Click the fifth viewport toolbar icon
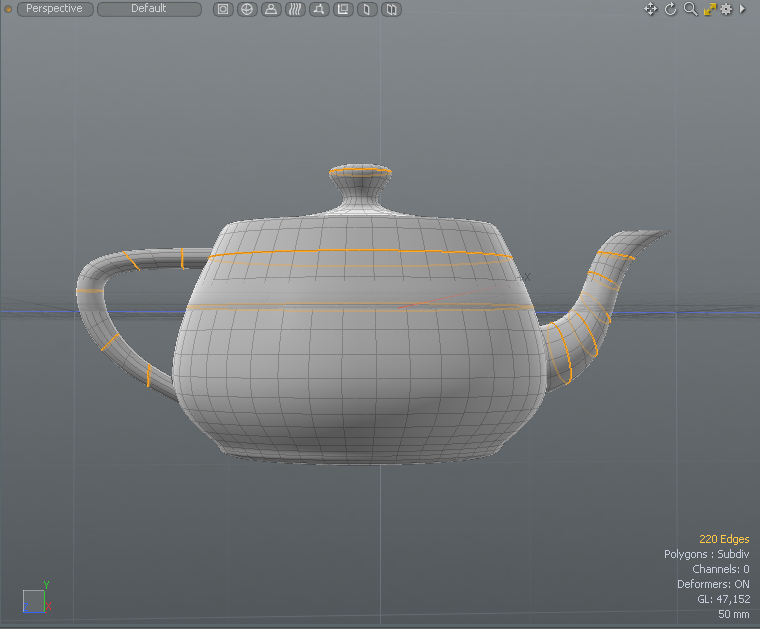This screenshot has width=760, height=629. pyautogui.click(x=319, y=9)
